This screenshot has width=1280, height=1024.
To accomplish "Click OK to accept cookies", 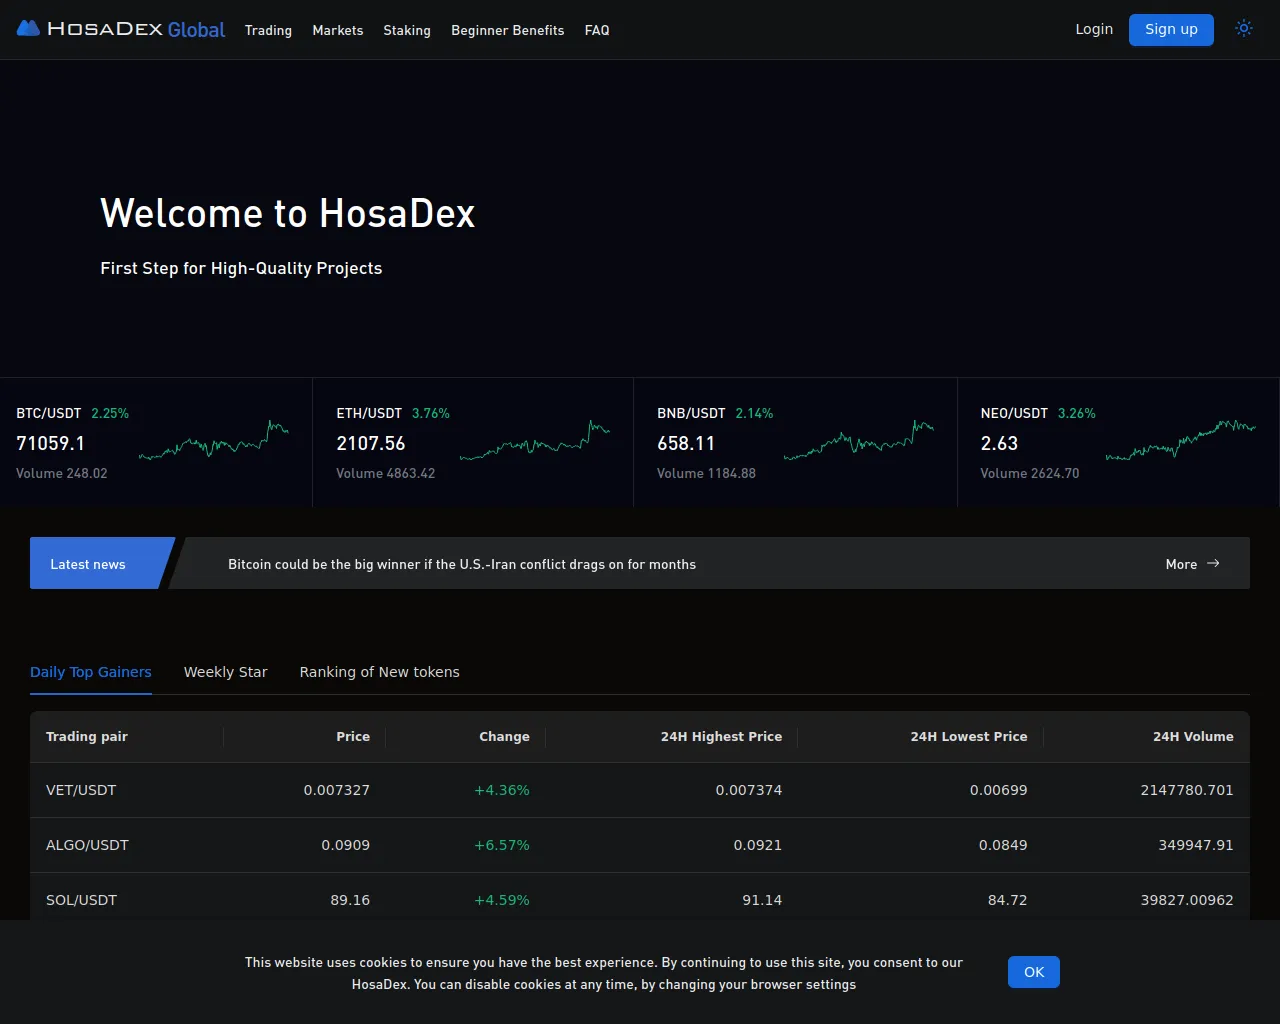I will (1034, 972).
